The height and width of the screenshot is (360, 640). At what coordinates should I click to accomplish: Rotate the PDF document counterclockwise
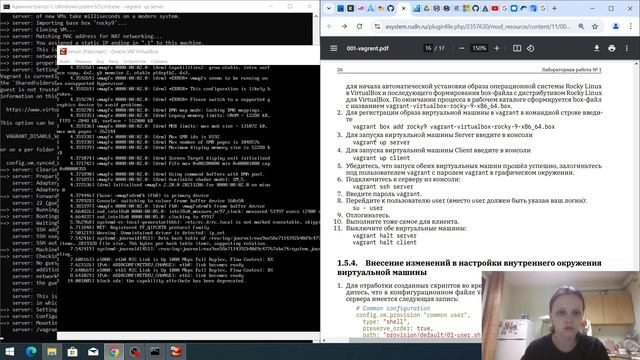(x=530, y=48)
